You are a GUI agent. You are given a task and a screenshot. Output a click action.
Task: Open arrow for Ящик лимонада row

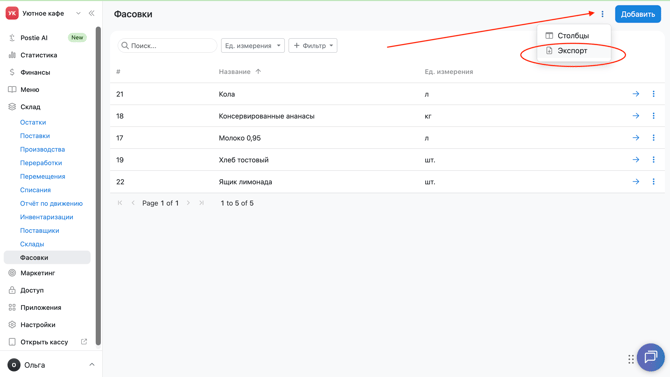(x=636, y=182)
